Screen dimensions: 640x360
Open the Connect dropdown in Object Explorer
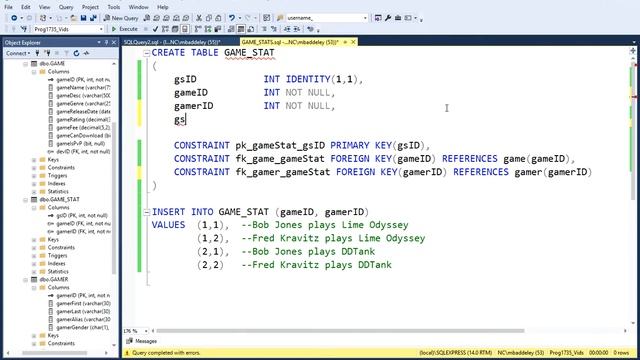pyautogui.click(x=18, y=53)
